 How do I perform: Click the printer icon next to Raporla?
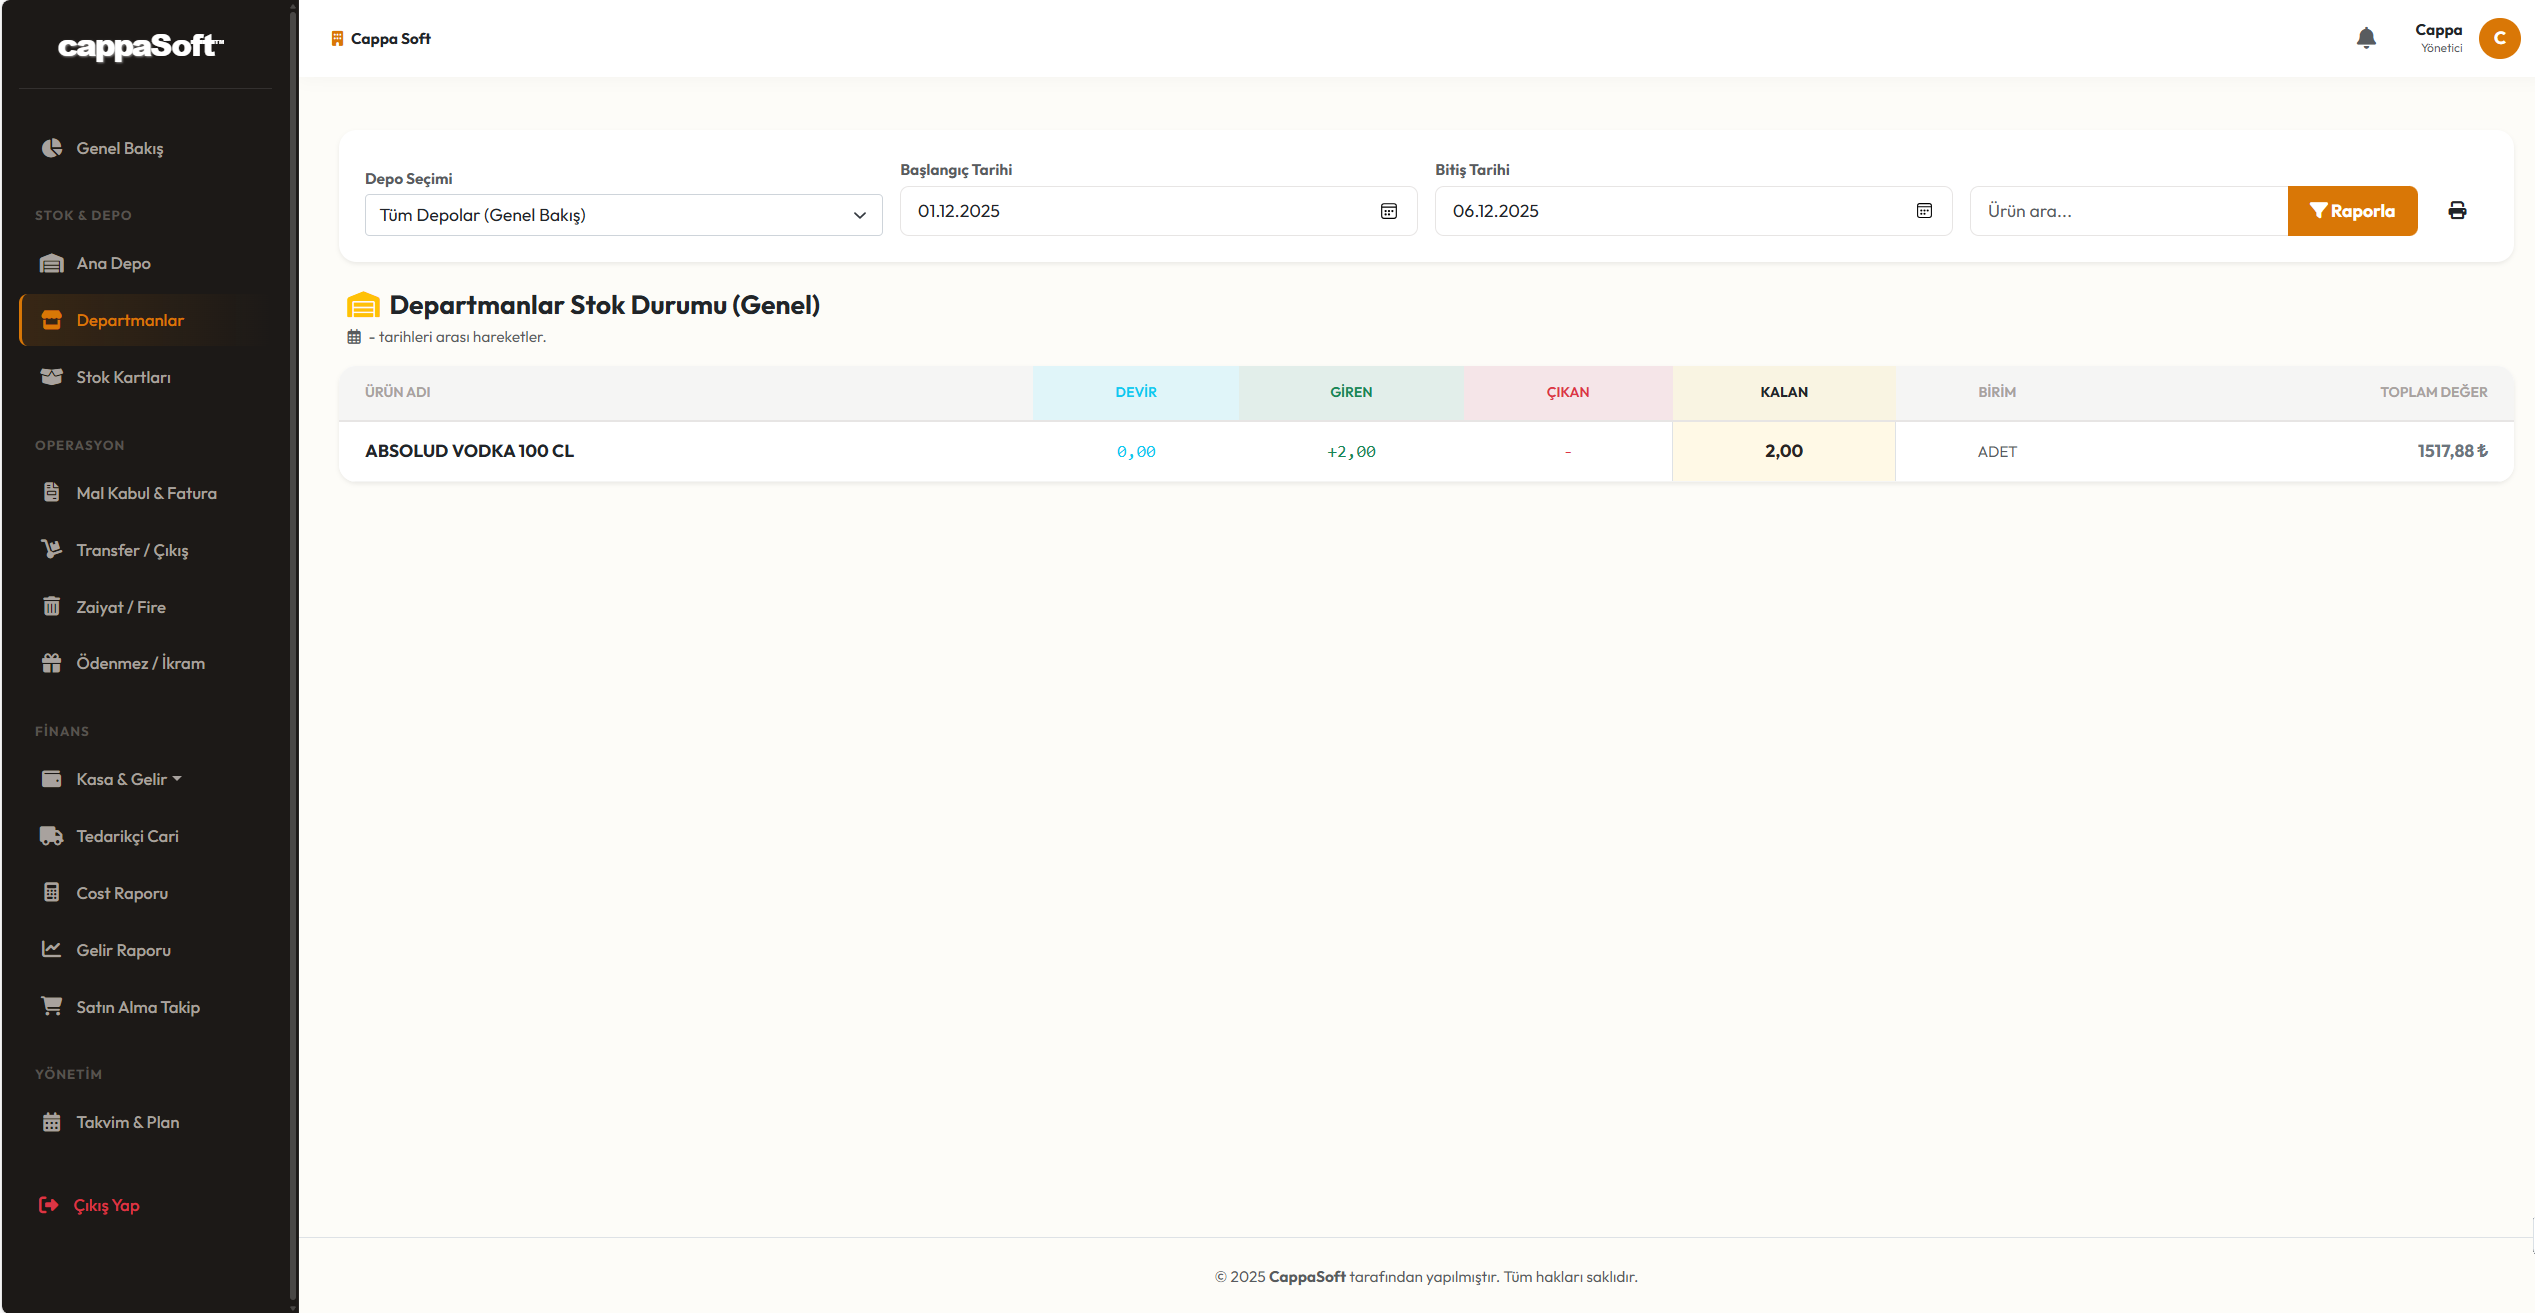(2457, 211)
